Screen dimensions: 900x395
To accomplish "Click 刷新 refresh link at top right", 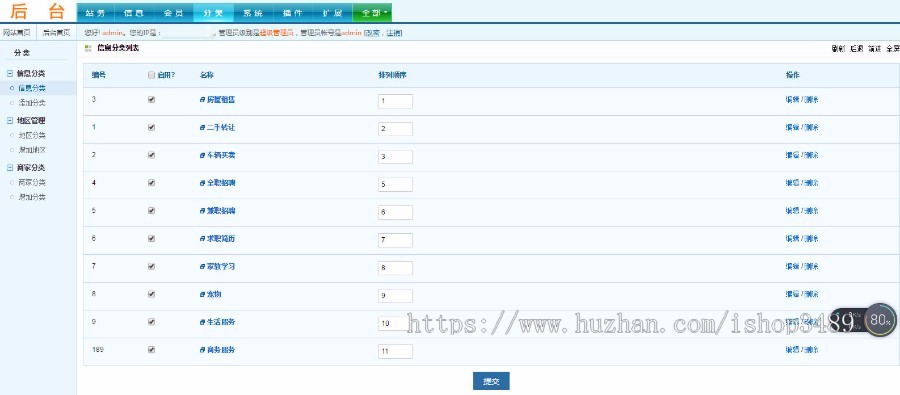I will tap(838, 49).
